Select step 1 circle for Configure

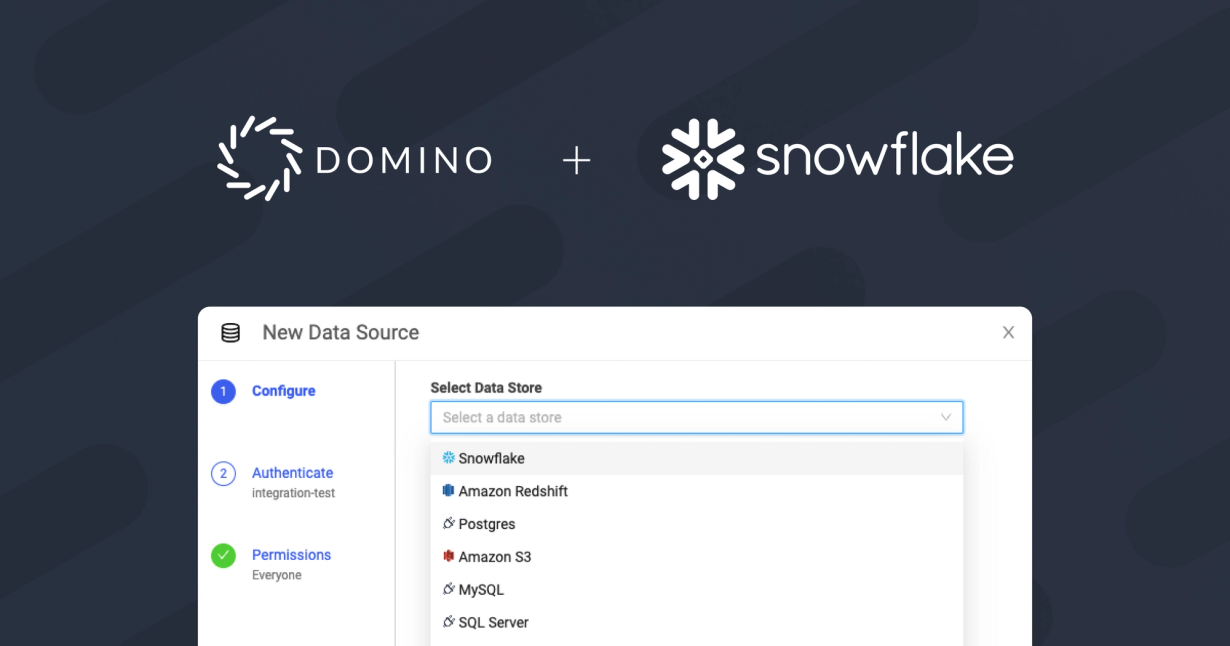223,391
